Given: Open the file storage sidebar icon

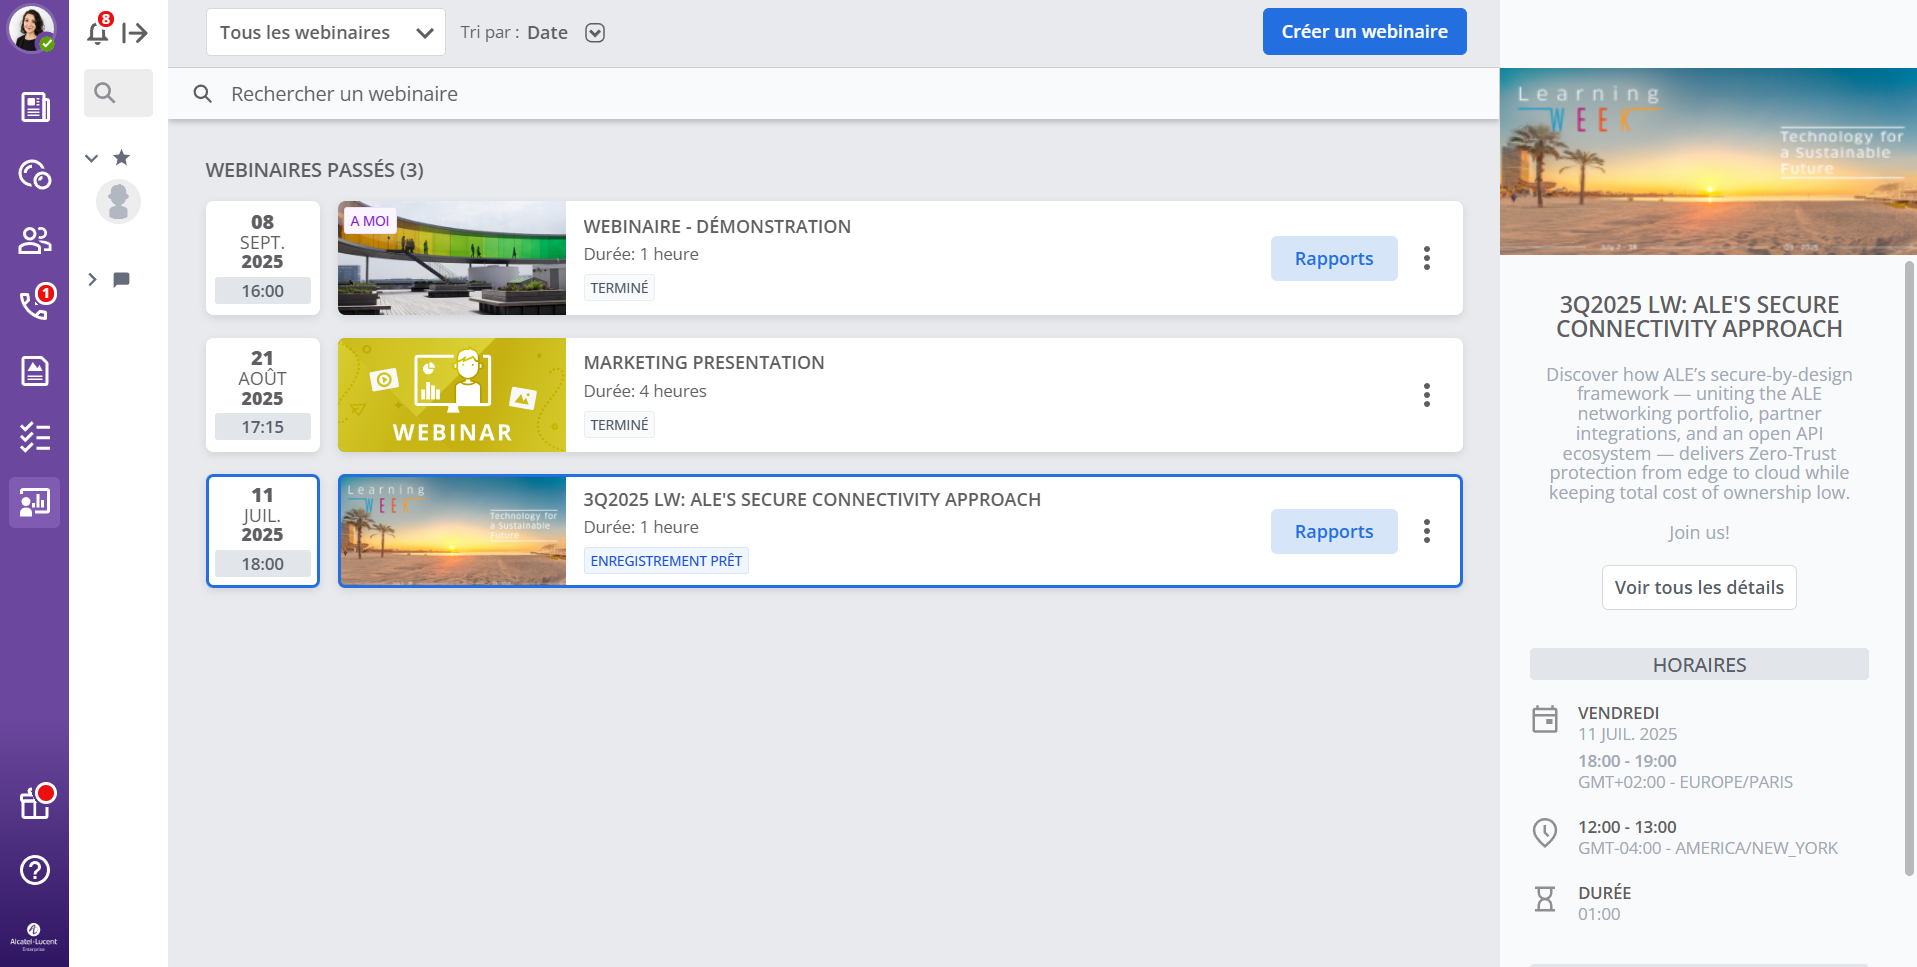Looking at the screenshot, I should (x=35, y=371).
